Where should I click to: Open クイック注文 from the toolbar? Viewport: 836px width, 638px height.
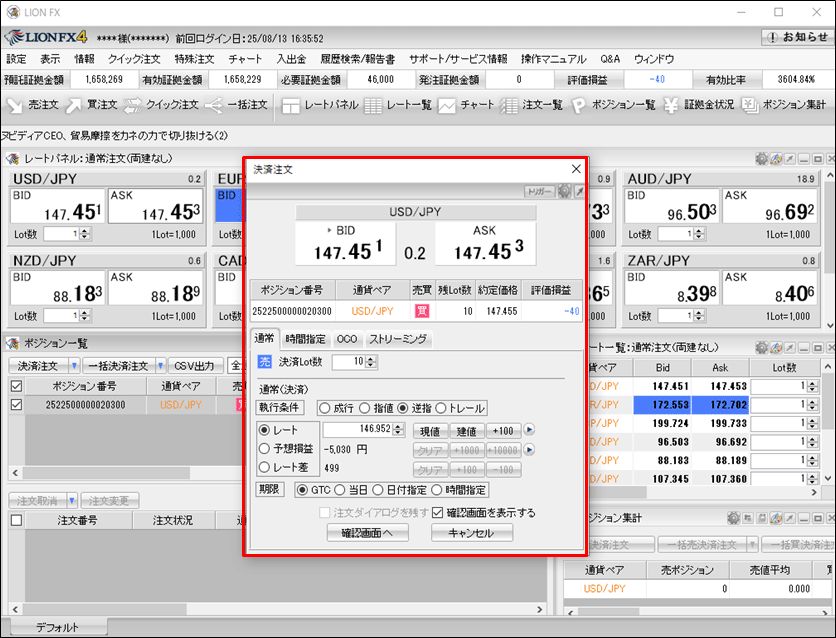161,104
